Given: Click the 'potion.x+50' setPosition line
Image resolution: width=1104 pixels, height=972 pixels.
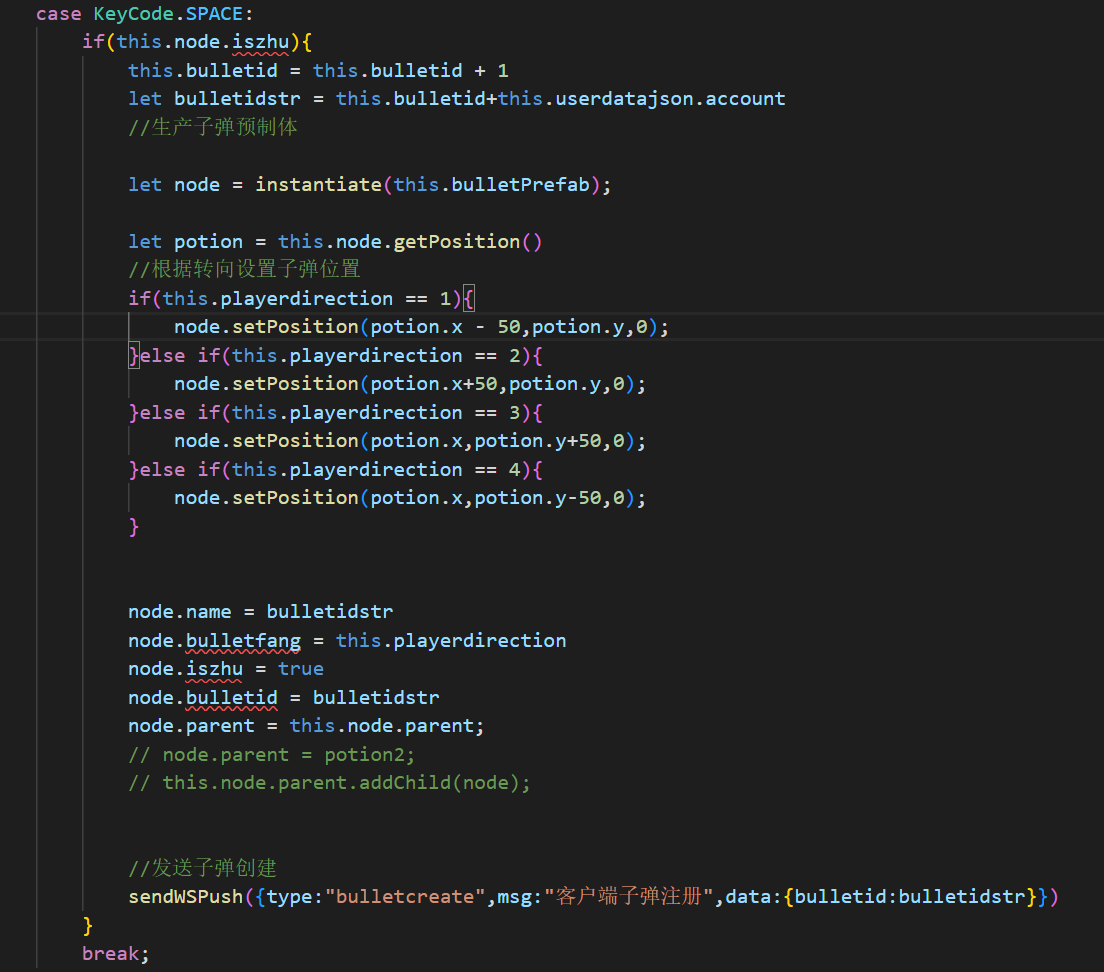Looking at the screenshot, I should pos(410,384).
